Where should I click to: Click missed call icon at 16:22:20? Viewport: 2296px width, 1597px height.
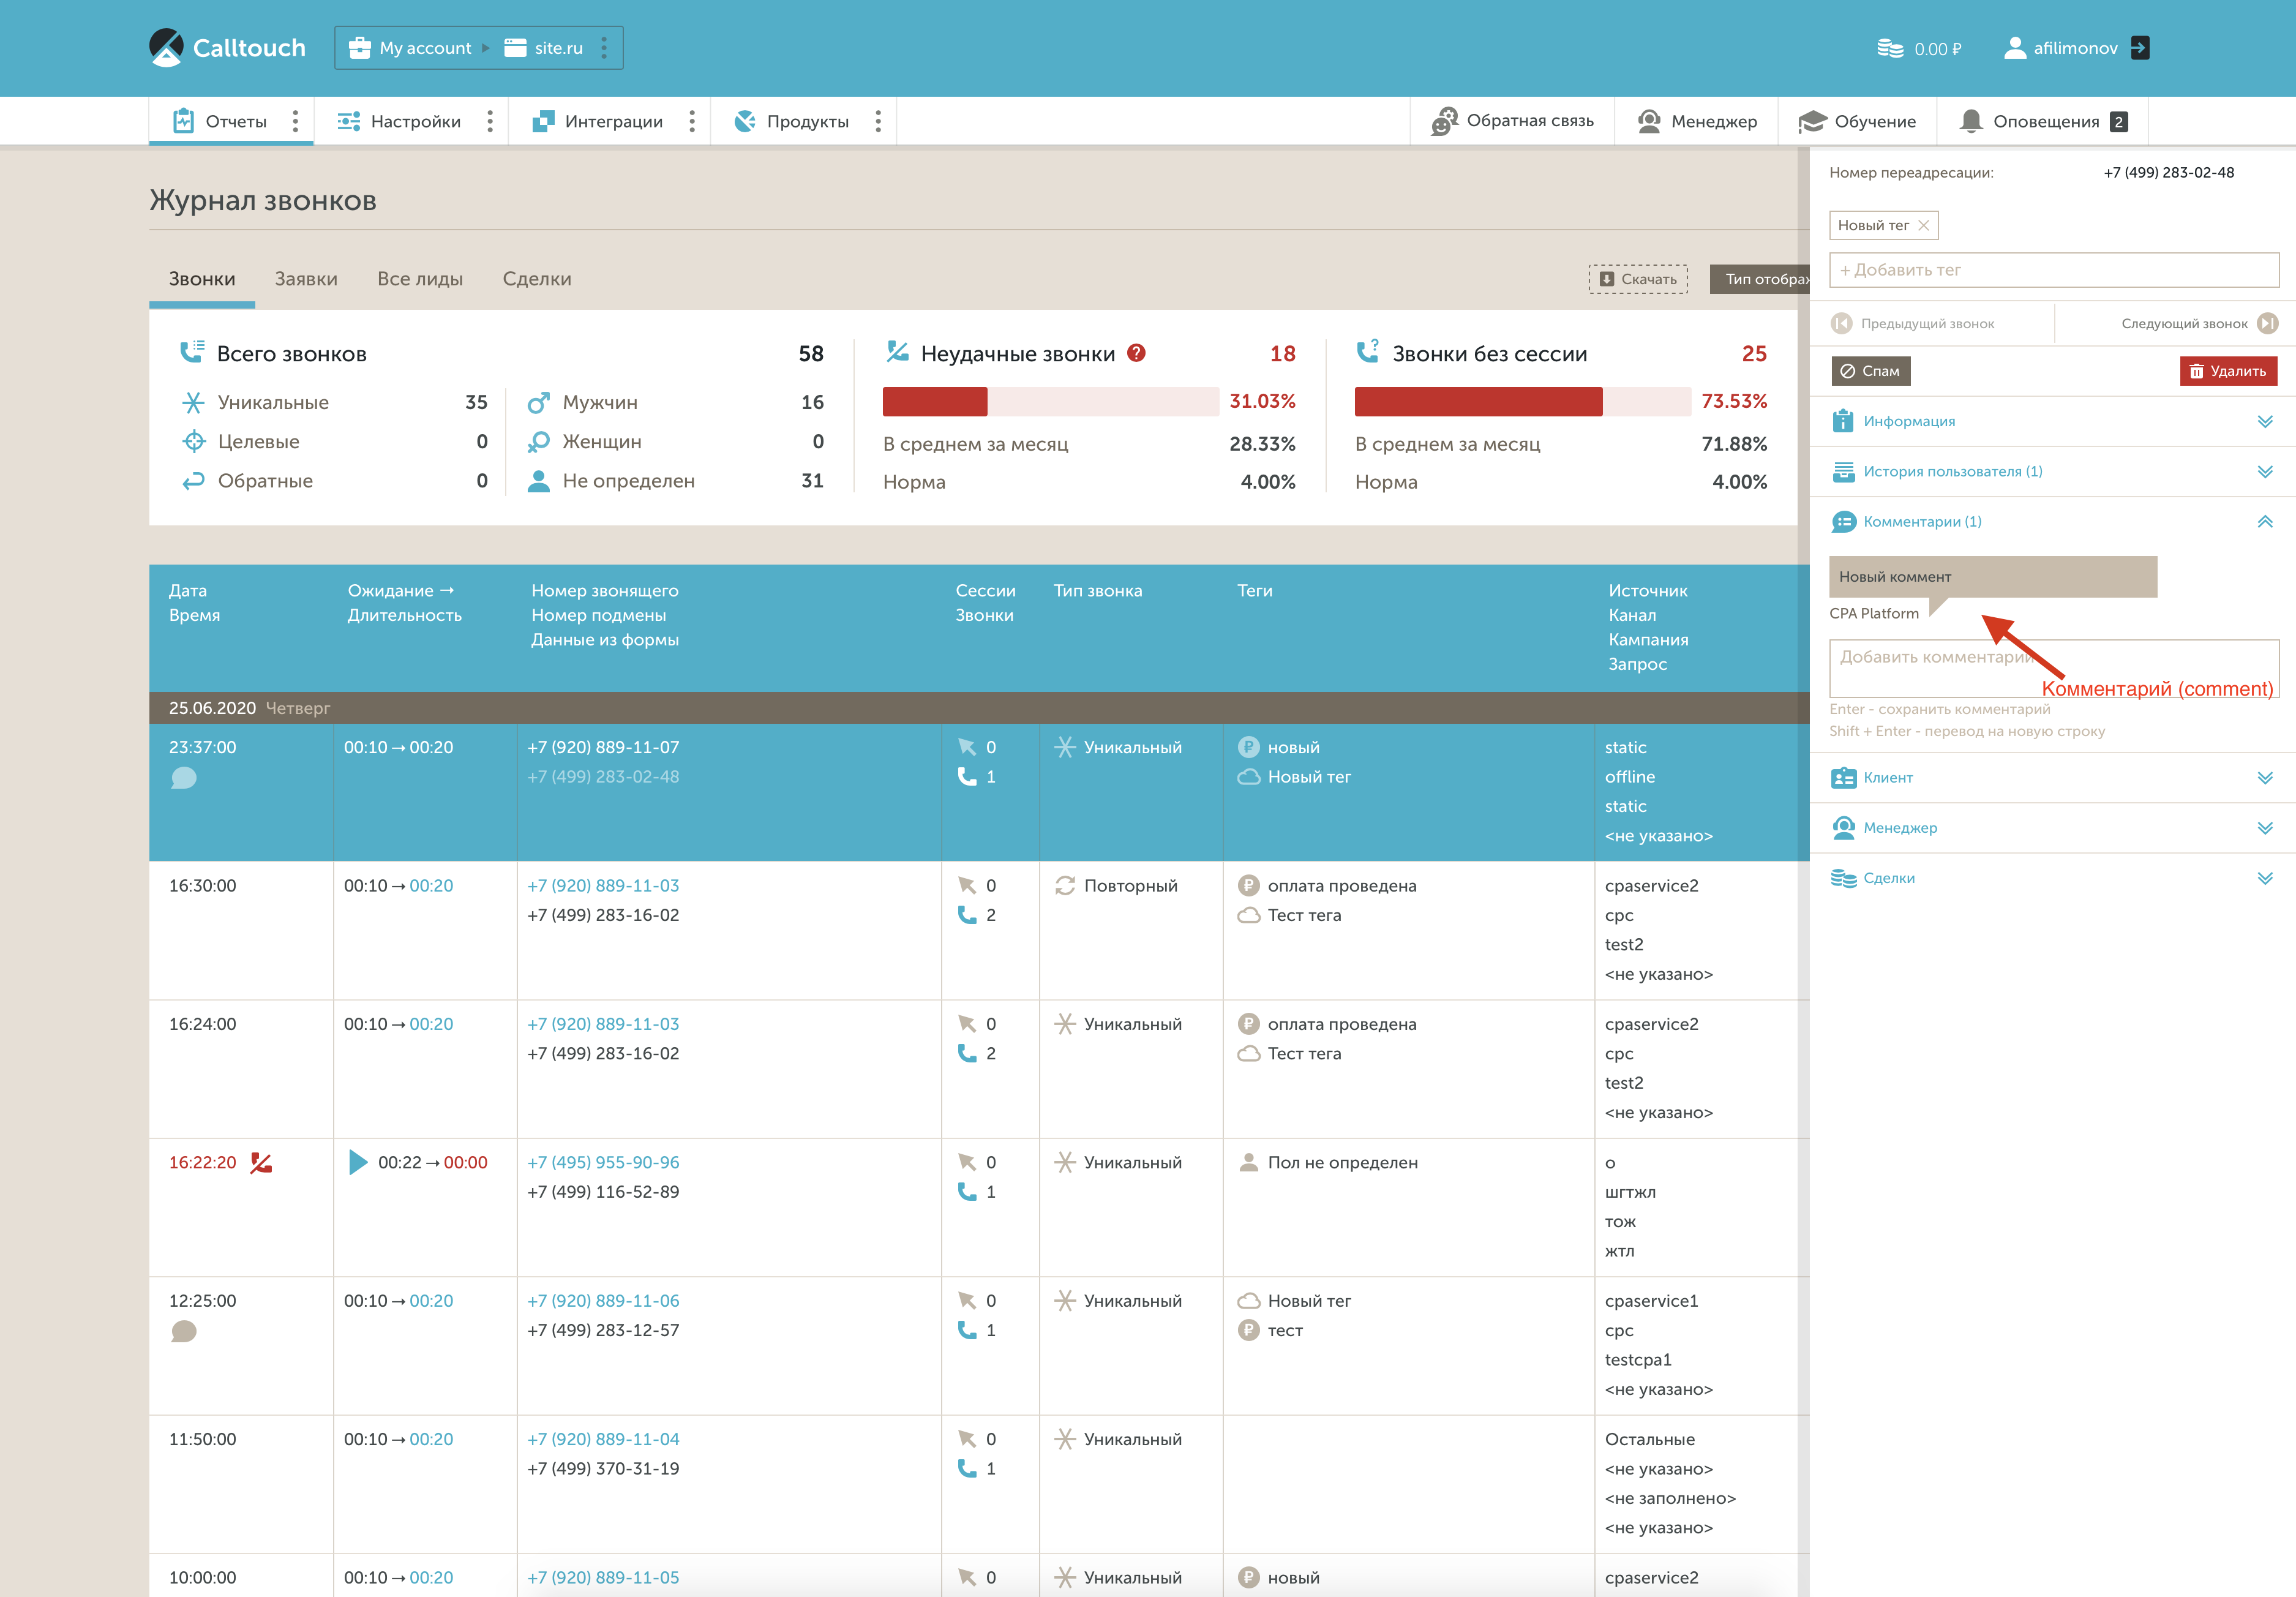(261, 1162)
